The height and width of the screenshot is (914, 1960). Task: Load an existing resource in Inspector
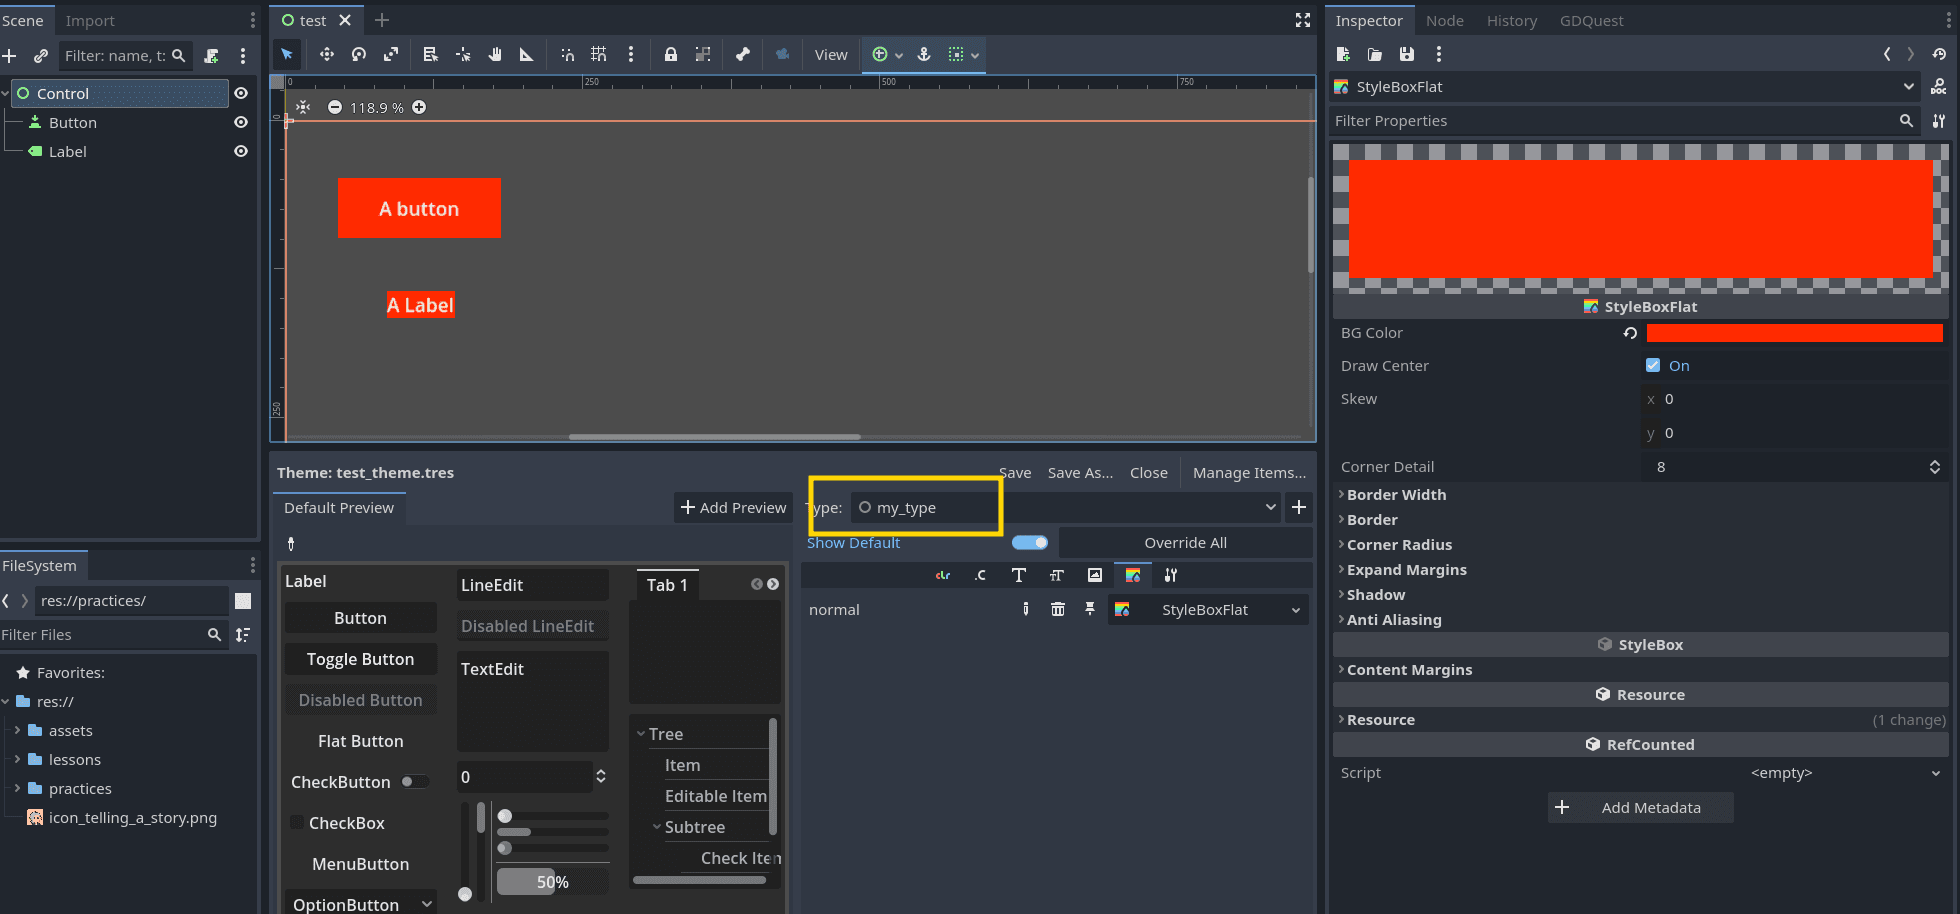(x=1375, y=54)
